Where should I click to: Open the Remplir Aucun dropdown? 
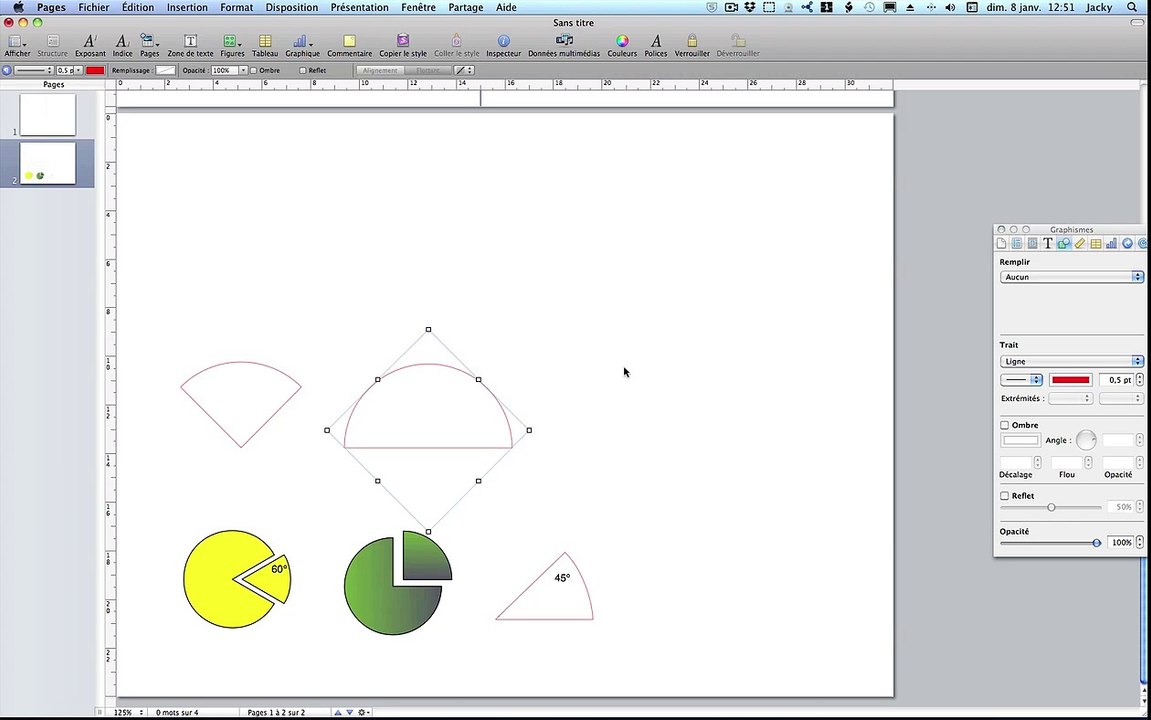[x=1072, y=277]
